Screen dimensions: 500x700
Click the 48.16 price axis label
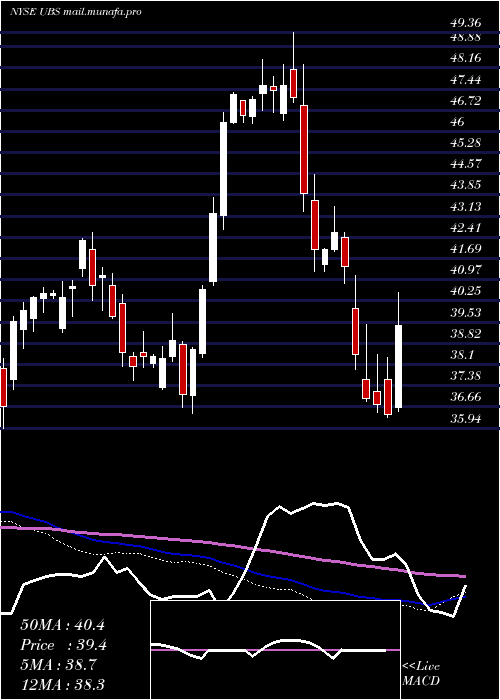tap(466, 58)
